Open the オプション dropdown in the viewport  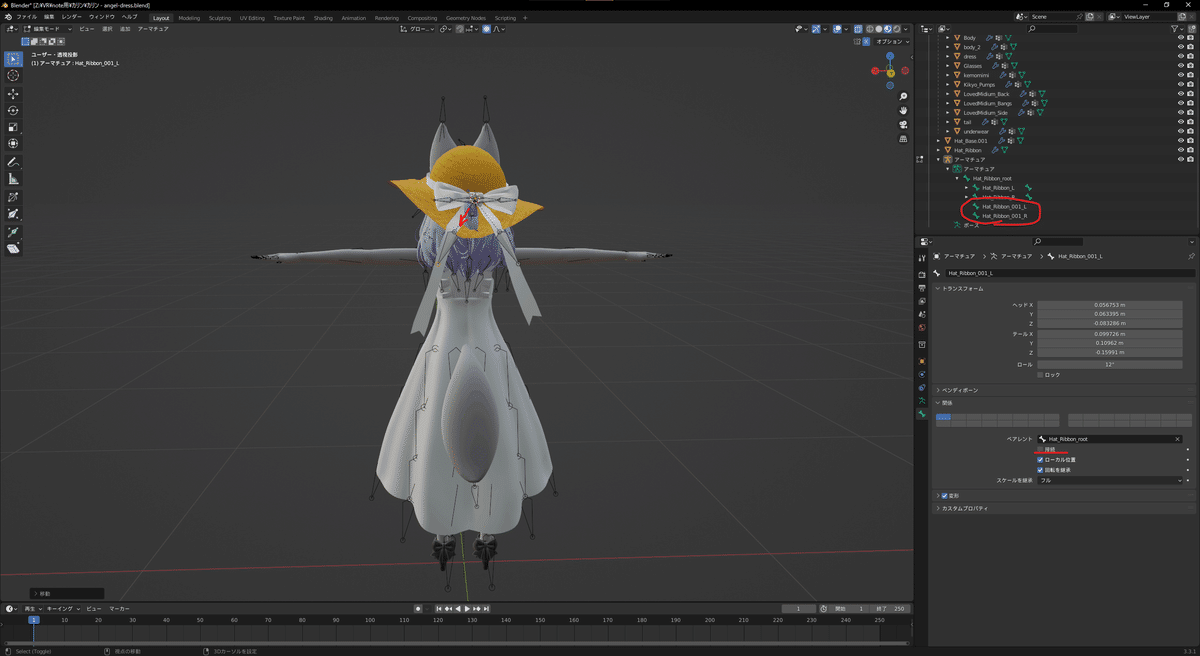pos(890,42)
